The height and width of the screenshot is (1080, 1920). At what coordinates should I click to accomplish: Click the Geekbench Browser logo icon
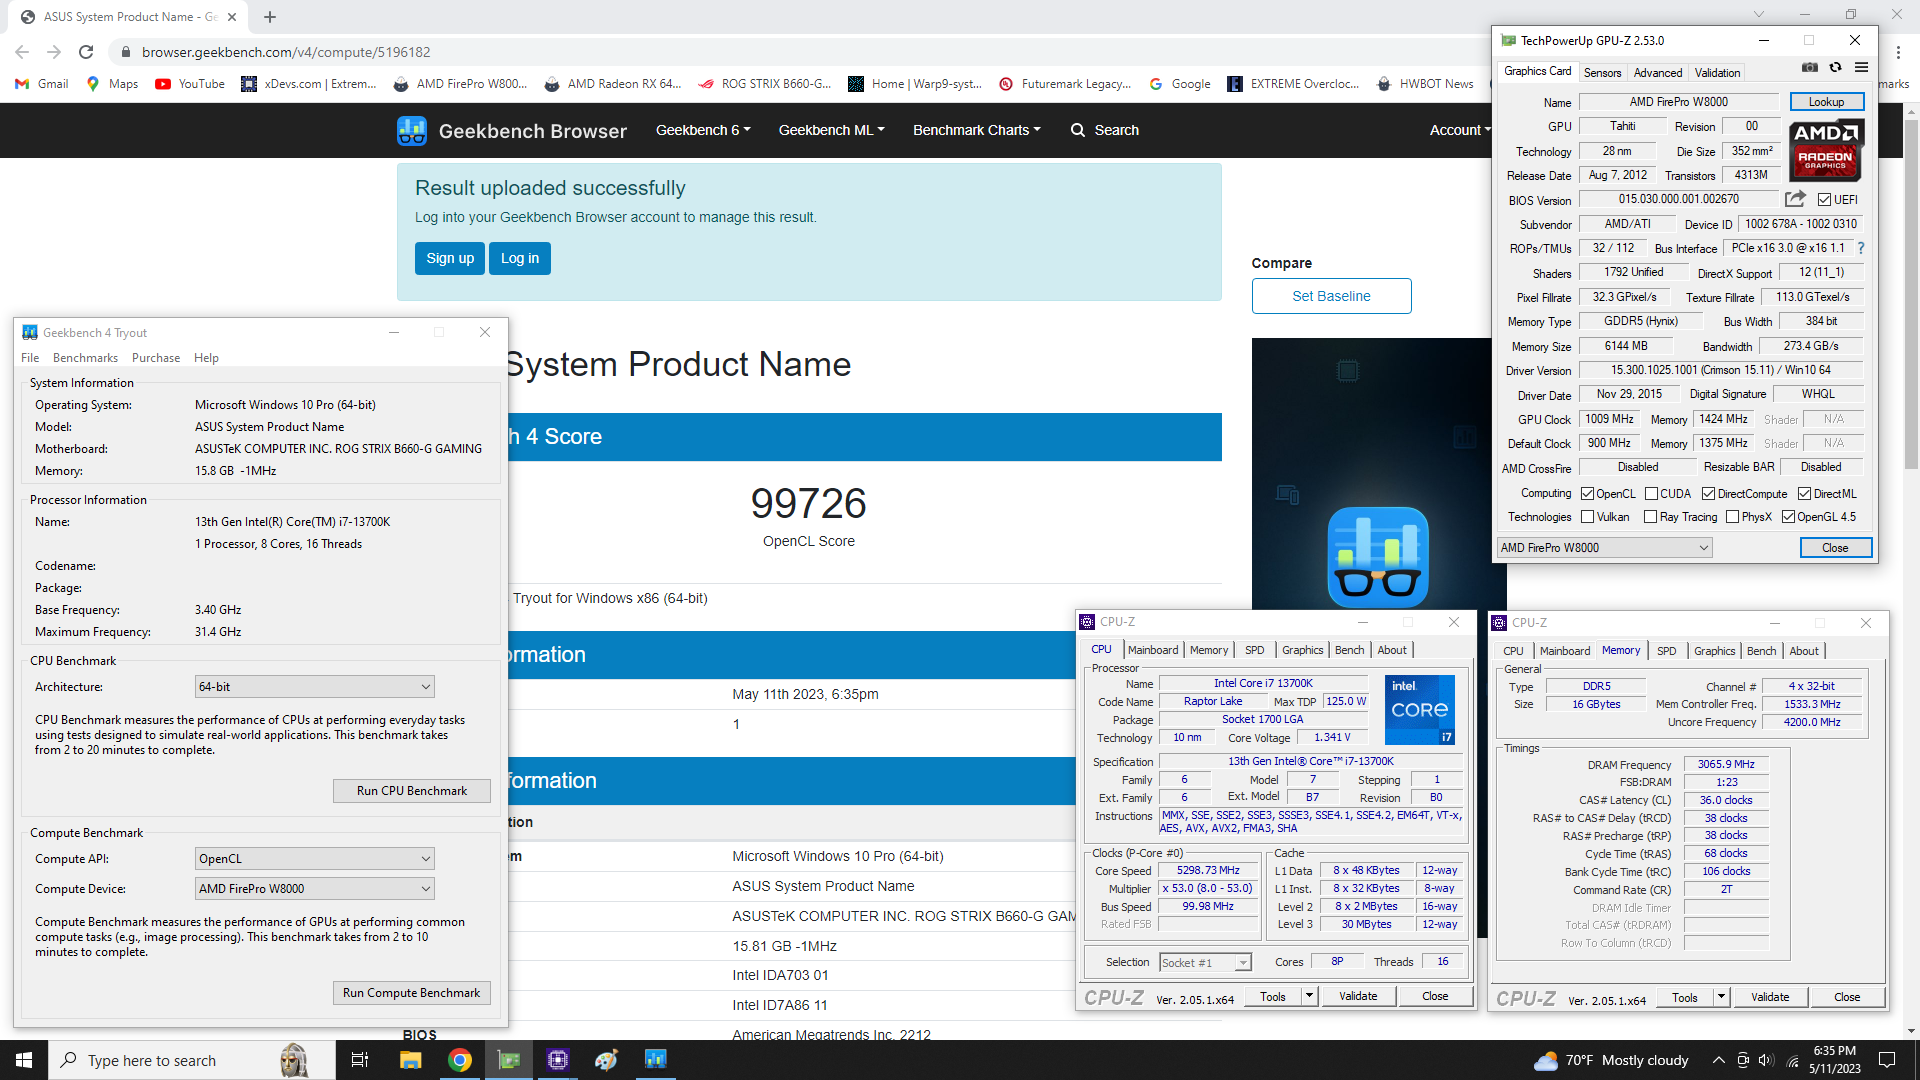point(411,130)
